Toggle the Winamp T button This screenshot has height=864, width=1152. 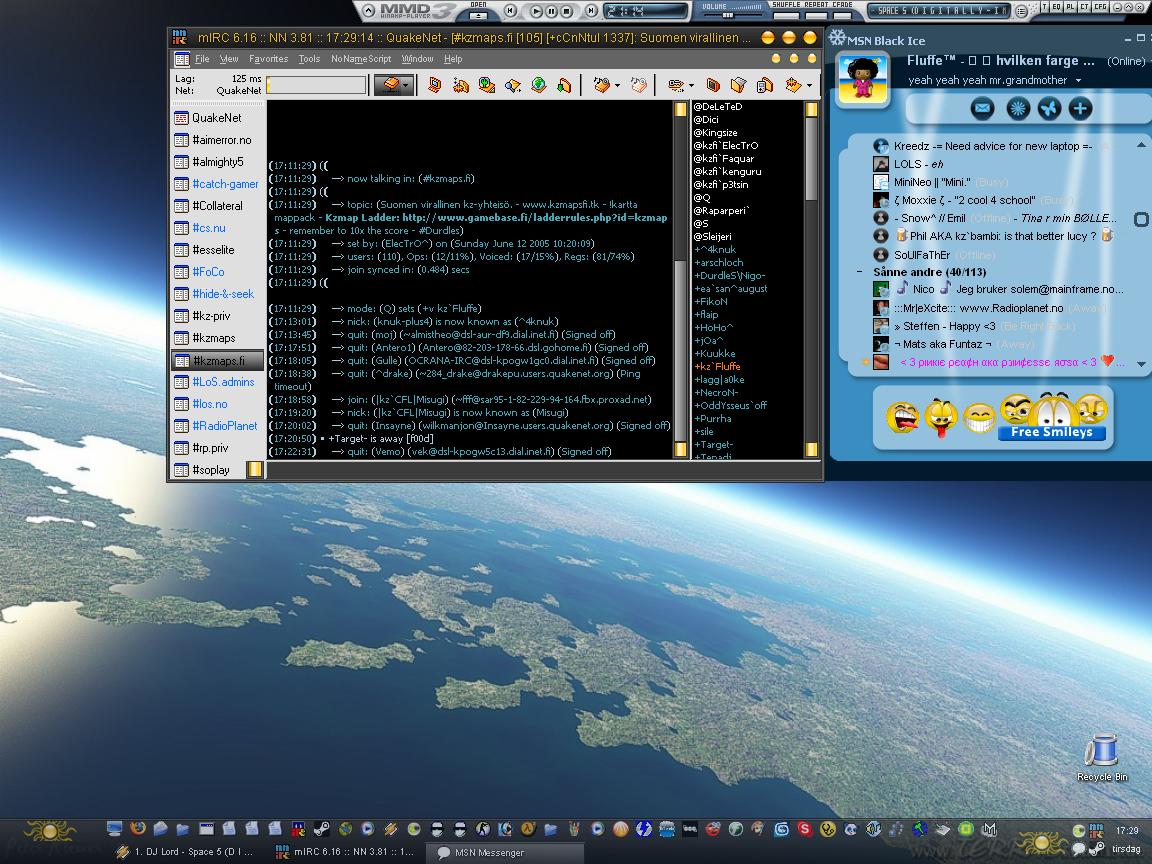(x=1045, y=7)
